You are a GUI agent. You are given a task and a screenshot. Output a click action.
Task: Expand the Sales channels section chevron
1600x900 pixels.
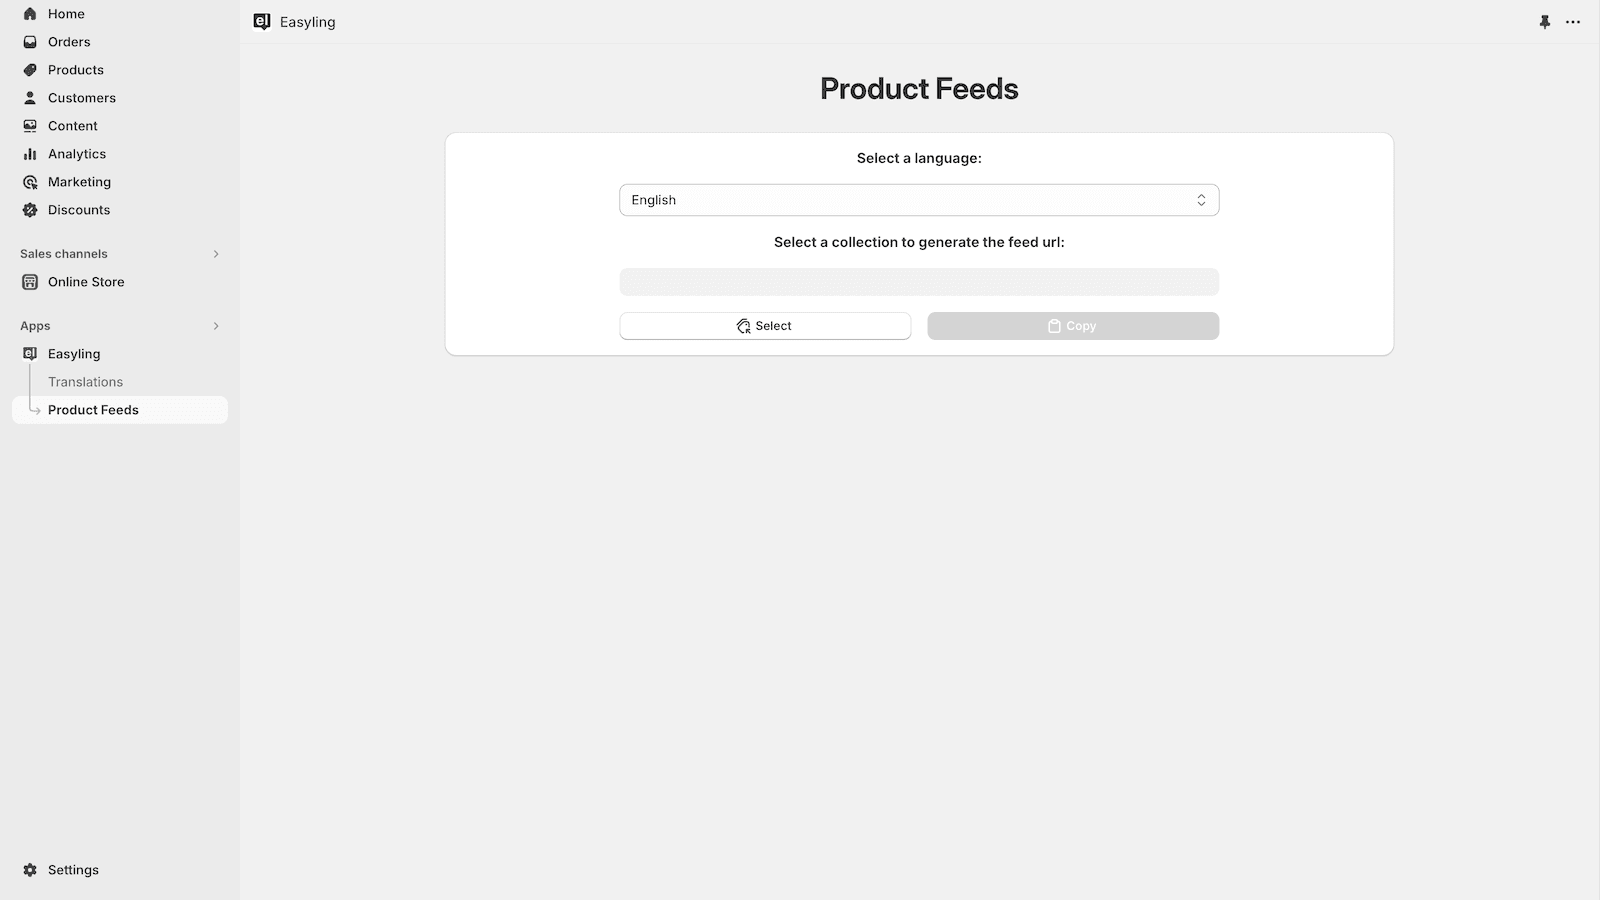click(216, 254)
